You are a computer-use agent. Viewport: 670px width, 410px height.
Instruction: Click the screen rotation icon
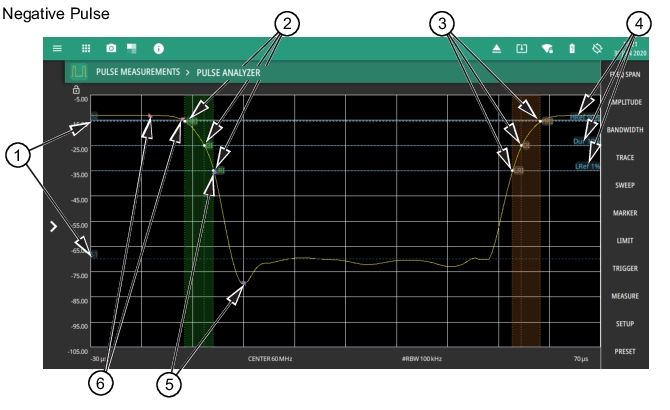point(597,48)
